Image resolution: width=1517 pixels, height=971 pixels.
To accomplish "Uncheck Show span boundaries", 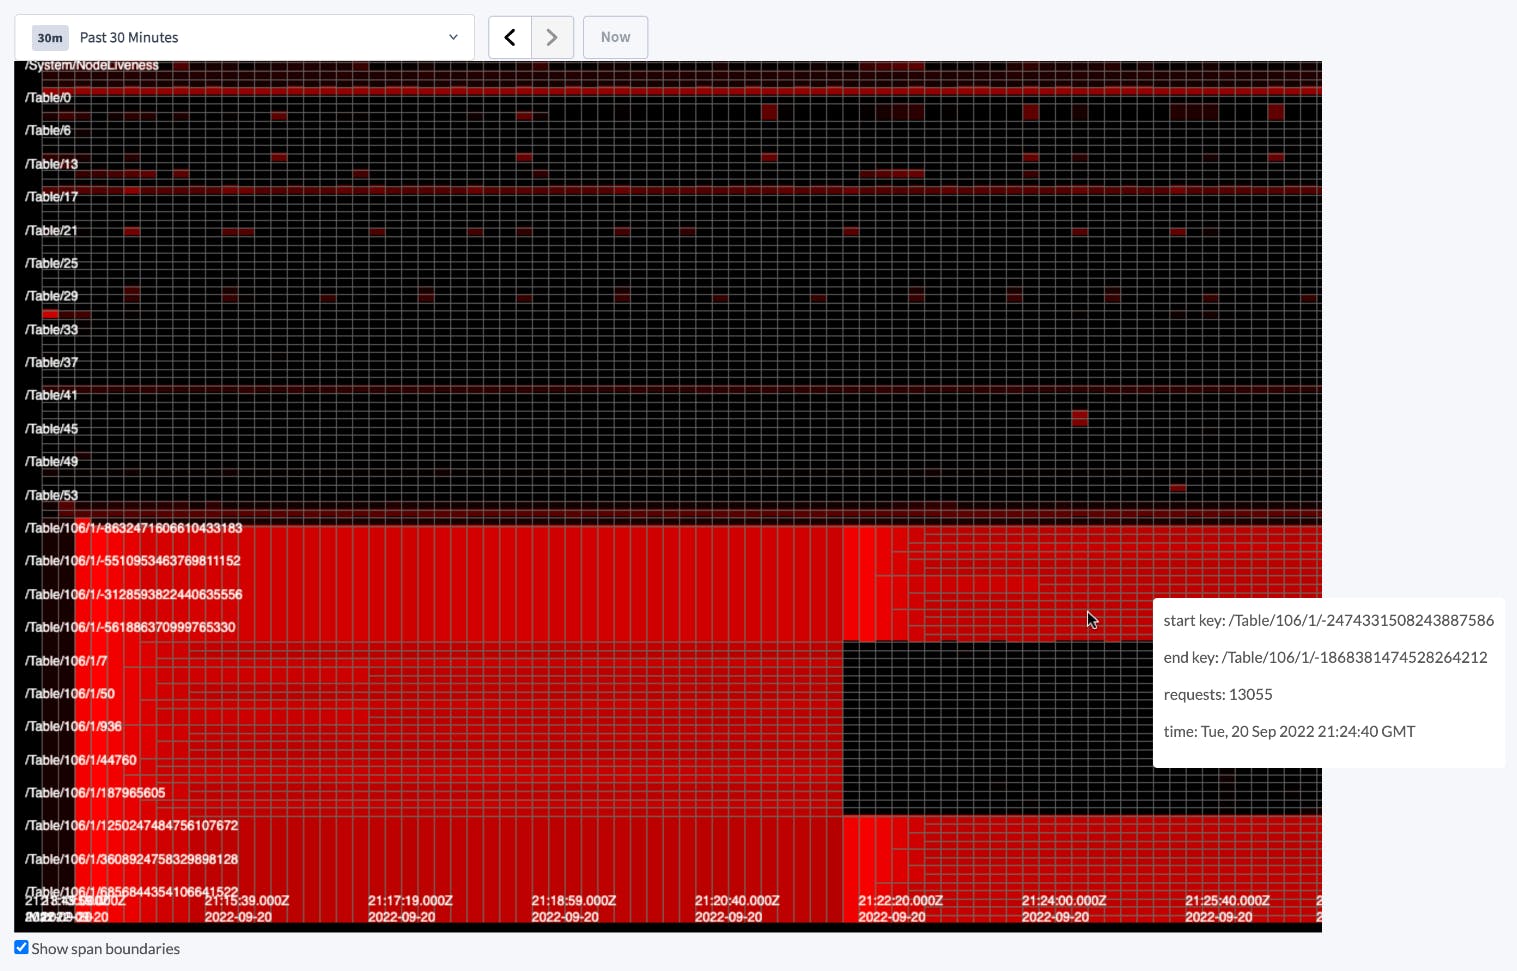I will coord(21,947).
